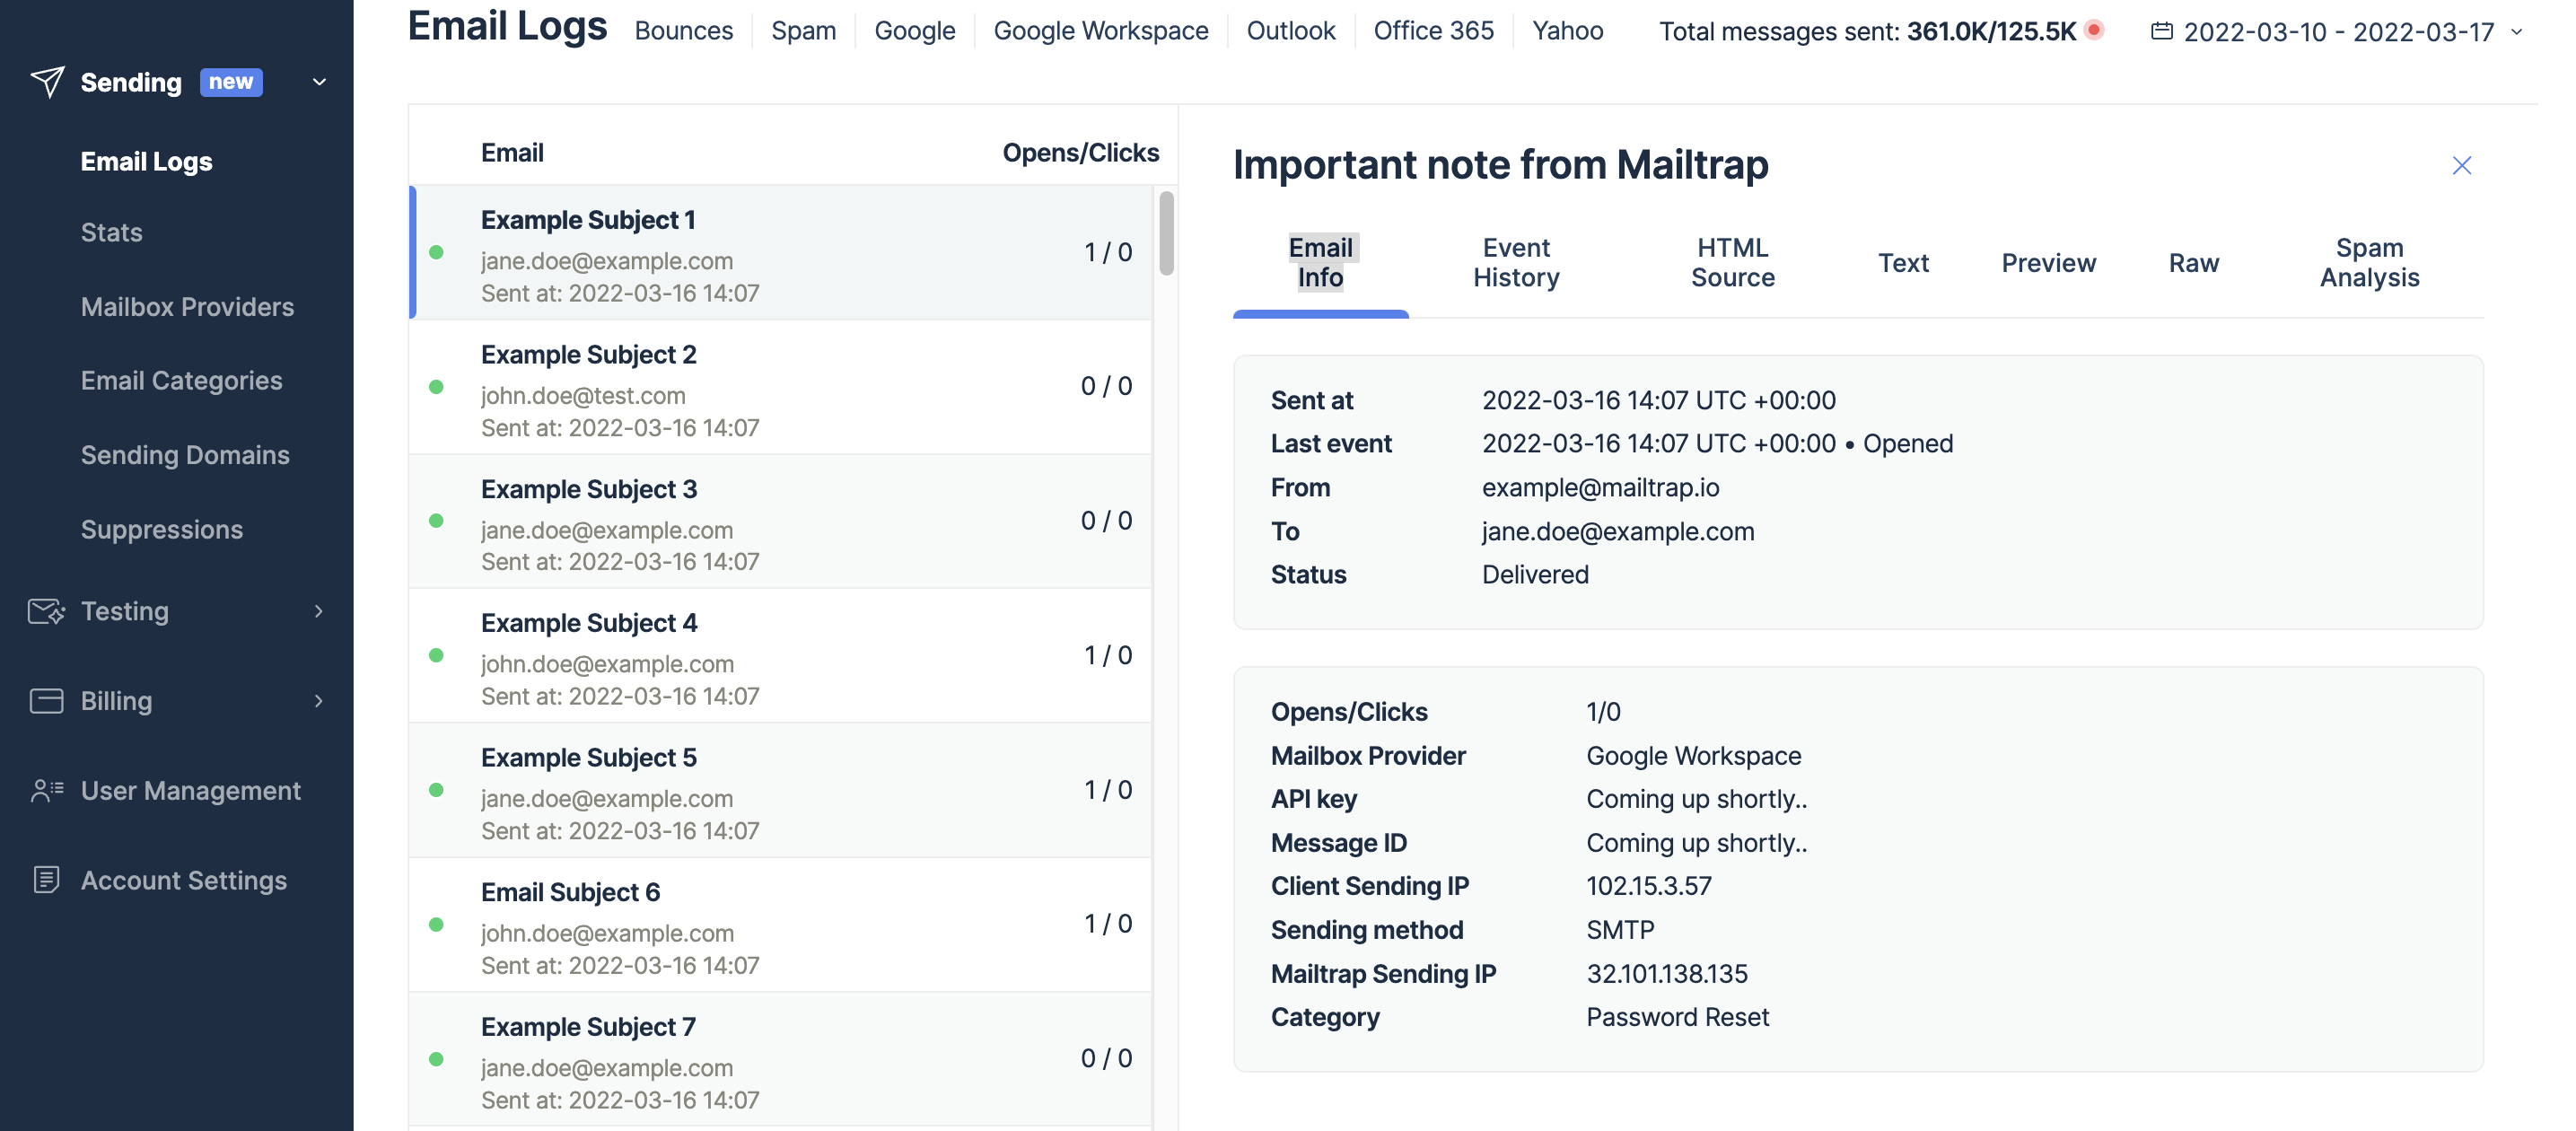Close the email details panel

pos(2461,165)
